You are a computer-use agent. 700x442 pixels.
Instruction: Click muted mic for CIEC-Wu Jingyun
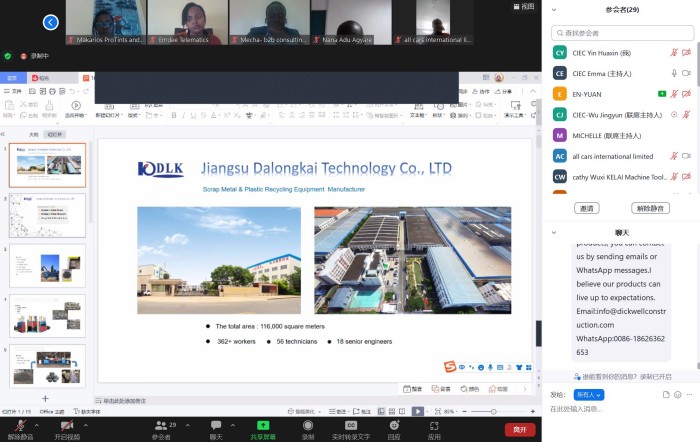coord(687,115)
